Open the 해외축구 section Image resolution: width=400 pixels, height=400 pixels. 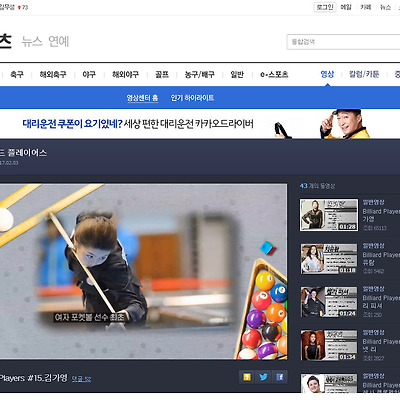tap(53, 74)
